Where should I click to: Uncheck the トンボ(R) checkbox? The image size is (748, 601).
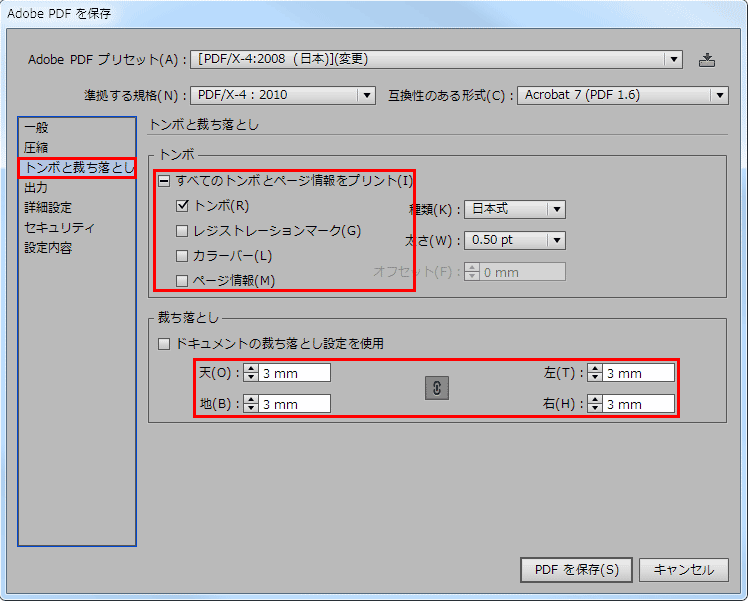coord(182,206)
